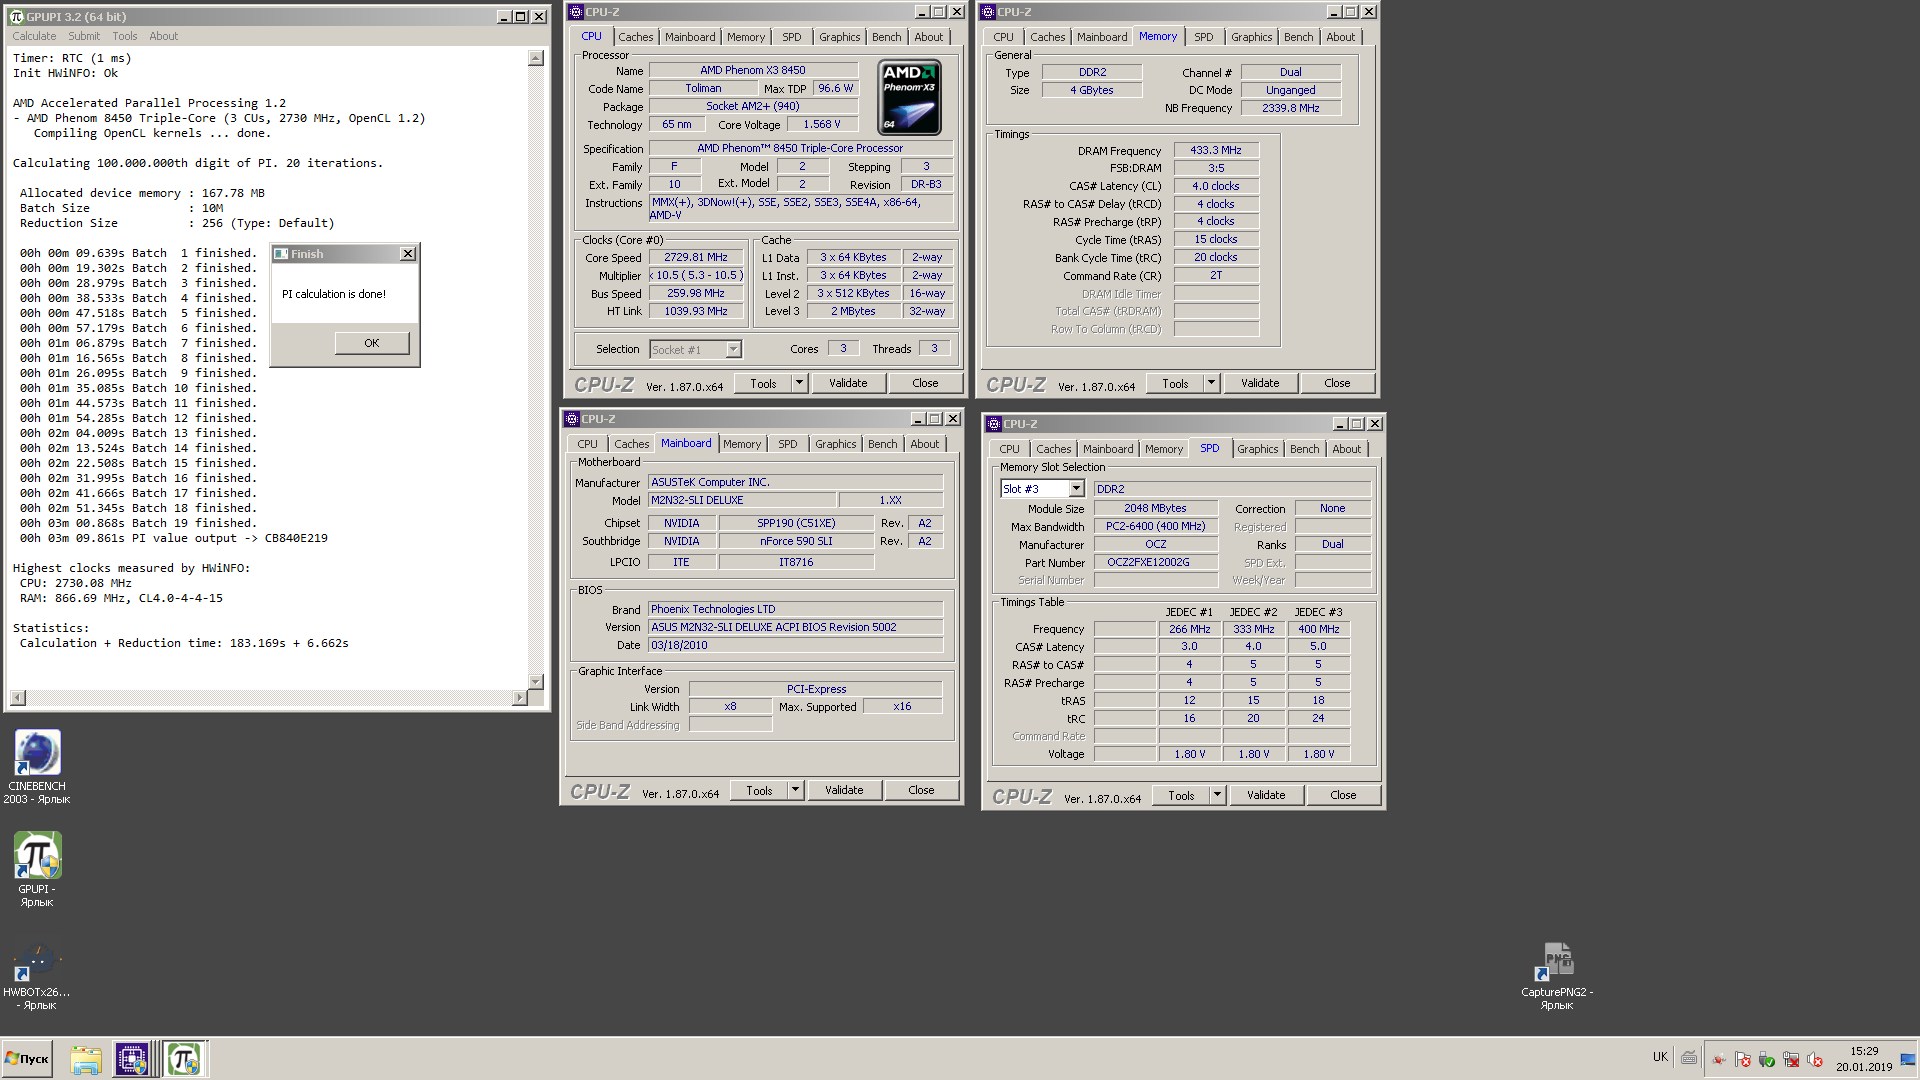Open the file explorer folder in taskbar

click(86, 1059)
